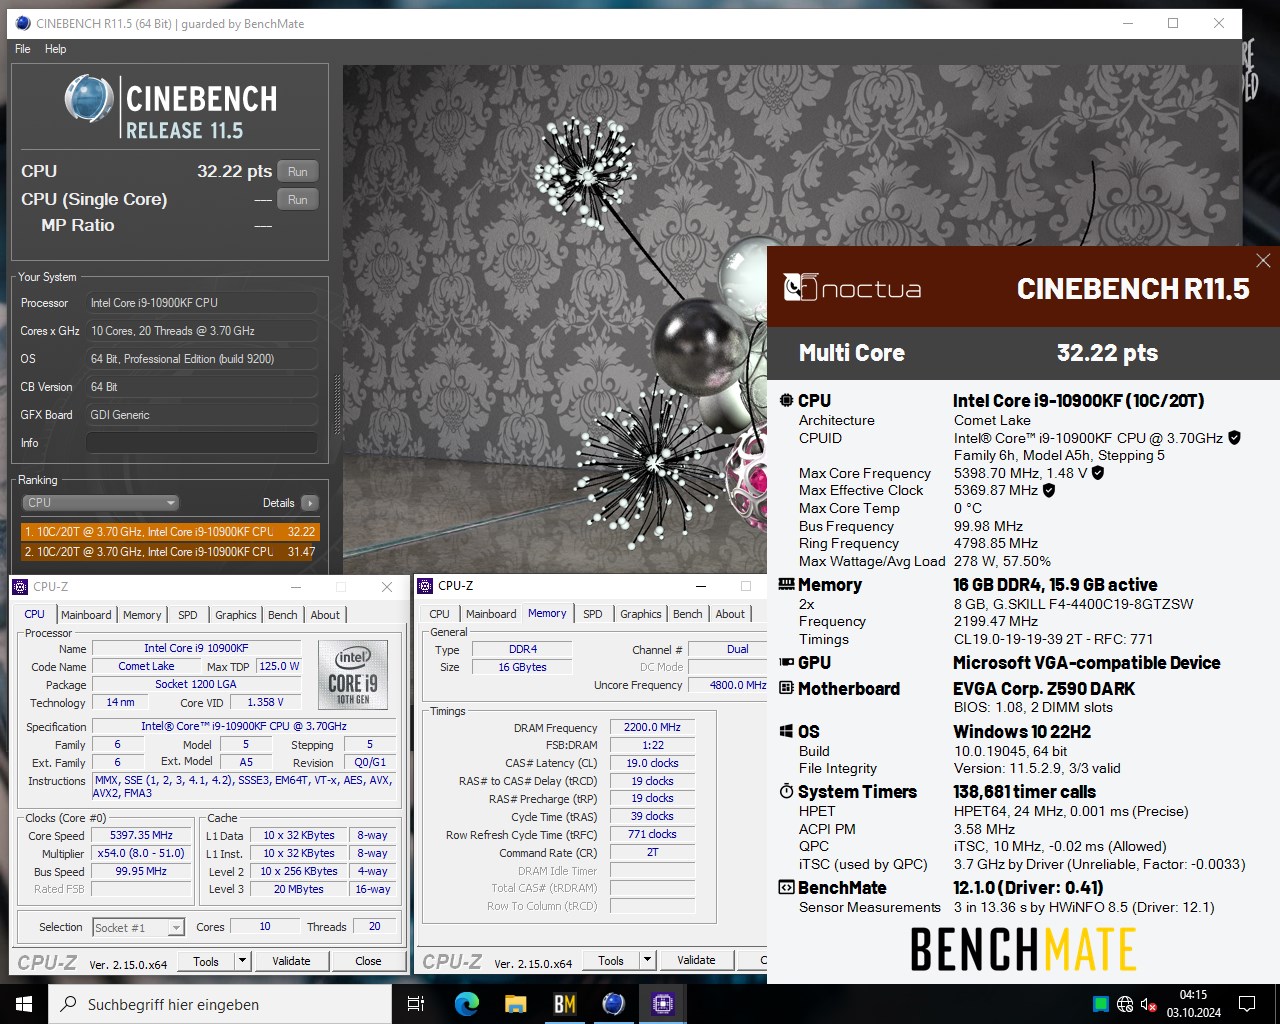Switch to CPU-Z on the taskbar

coord(663,1004)
